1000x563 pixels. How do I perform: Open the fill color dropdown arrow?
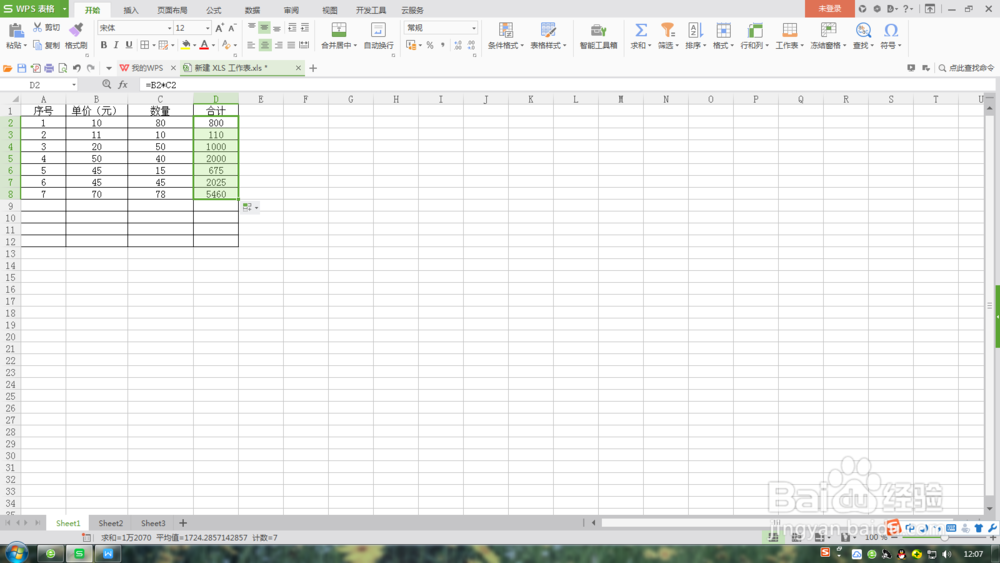(195, 45)
